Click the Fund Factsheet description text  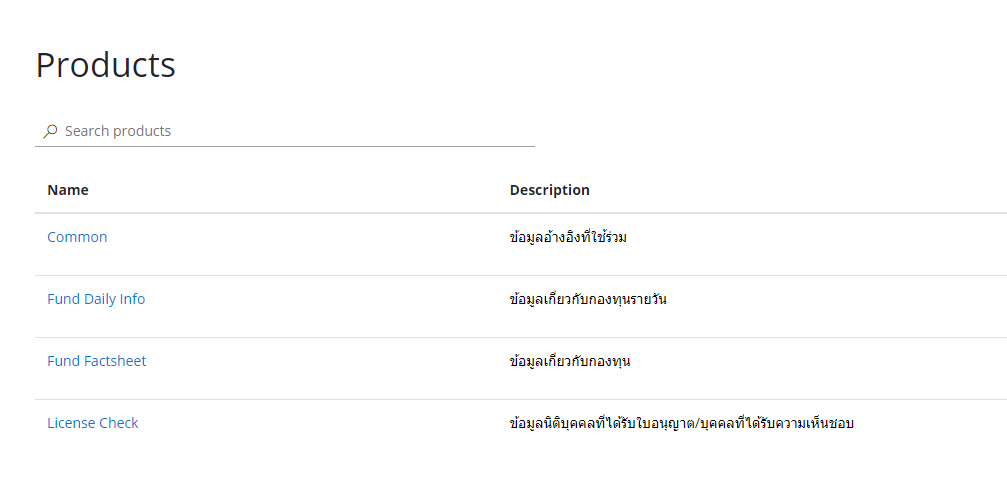[x=570, y=361]
